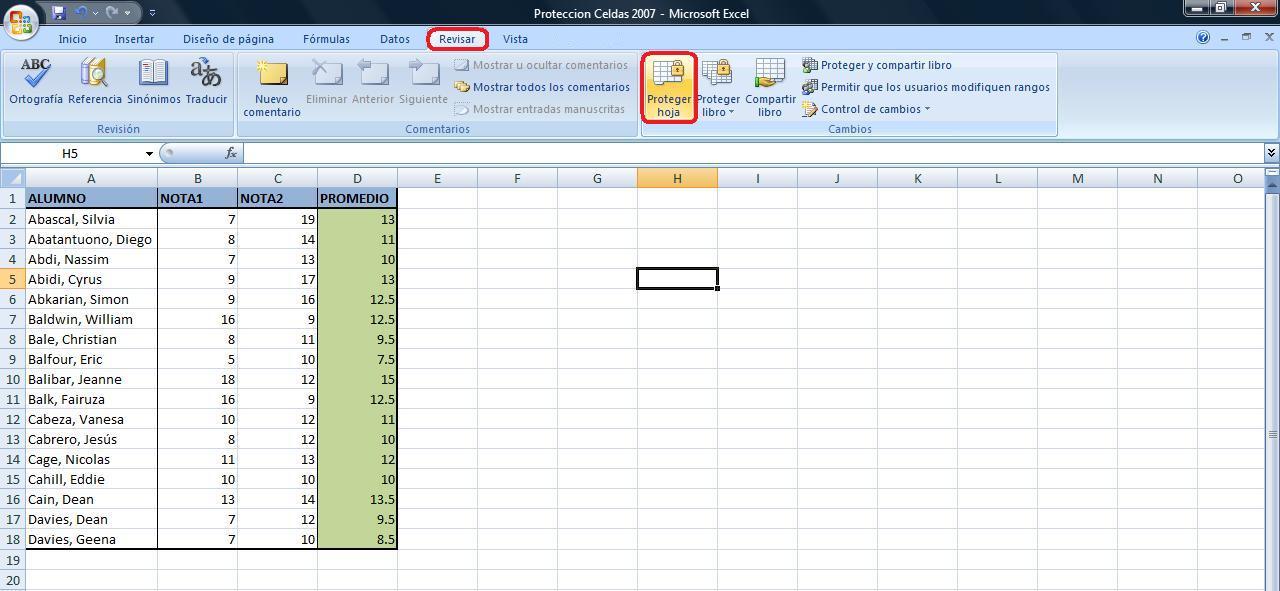Run the Ortografía spell check
This screenshot has height=591, width=1280.
[36, 82]
